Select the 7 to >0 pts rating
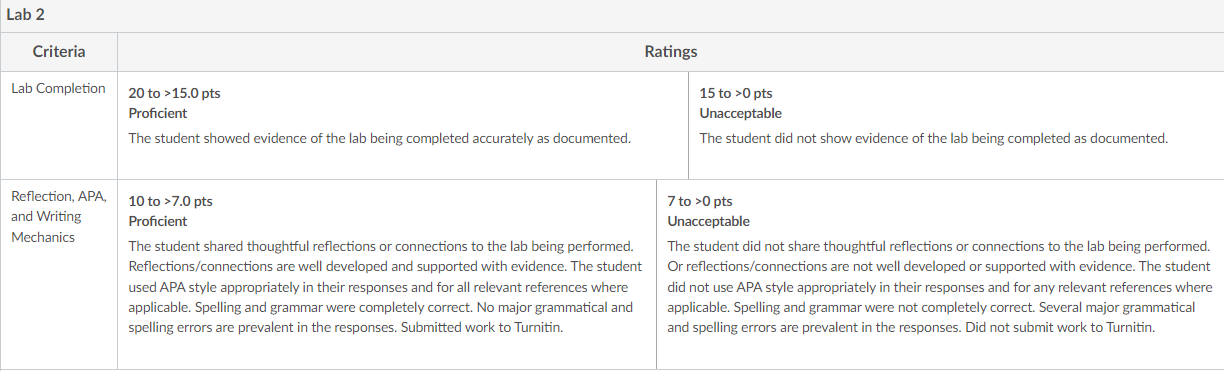Screen dimensions: 1224x371 700,201
